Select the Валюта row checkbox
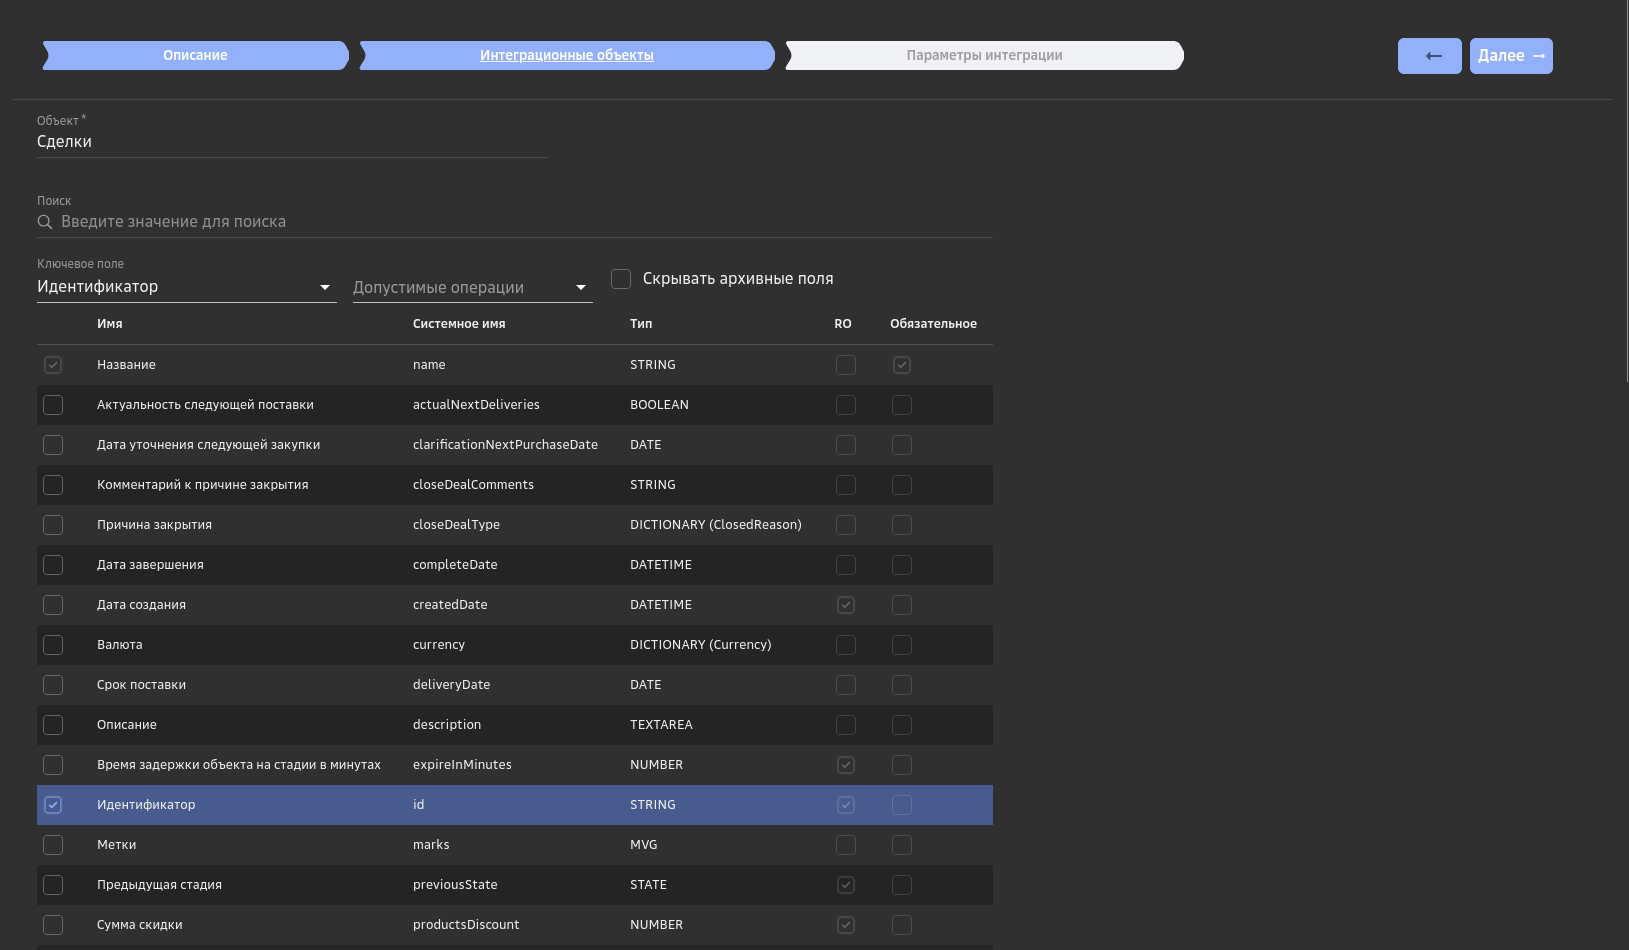The height and width of the screenshot is (950, 1629). click(x=53, y=645)
